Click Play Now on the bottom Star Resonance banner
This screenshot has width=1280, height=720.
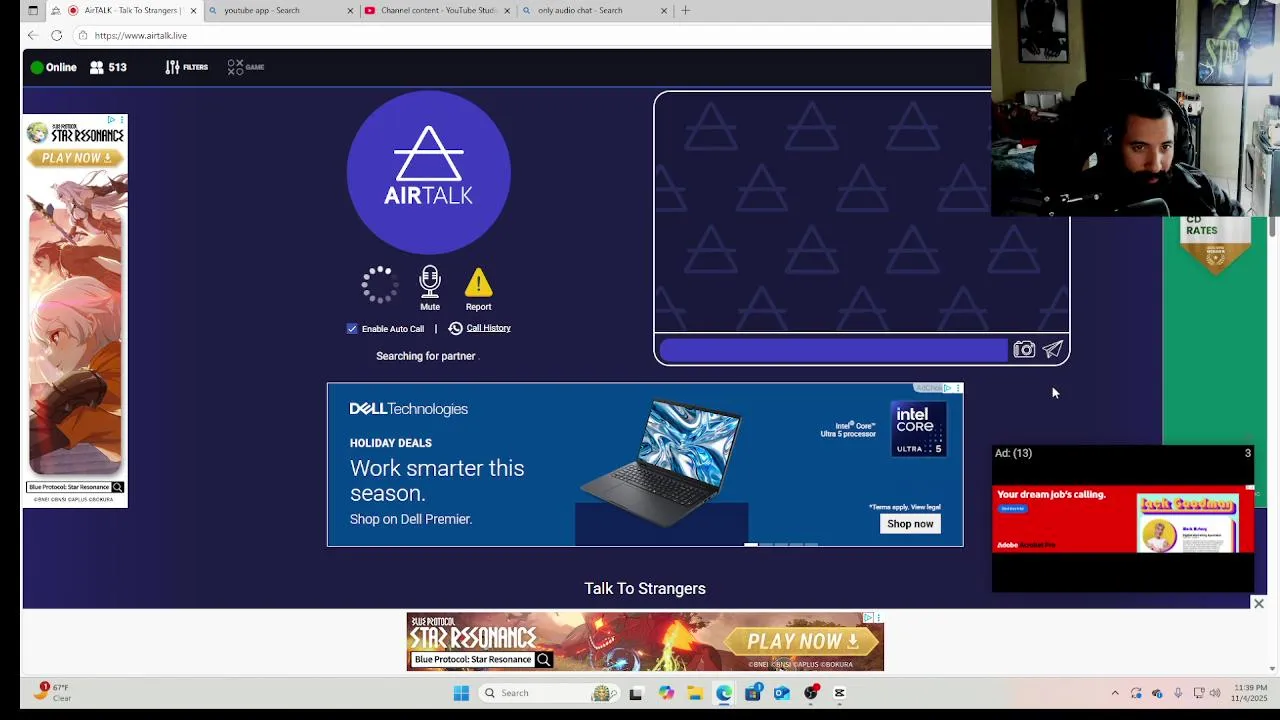pos(801,640)
